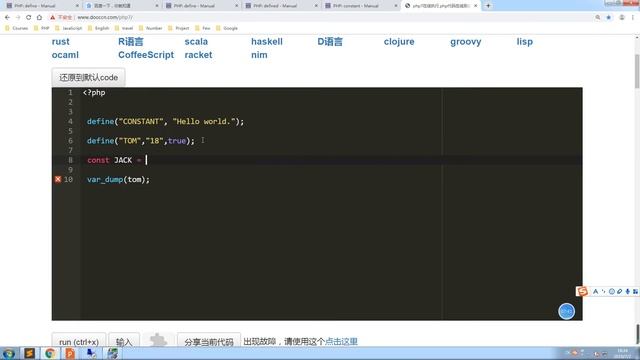Open the 点击这里 link
Image resolution: width=640 pixels, height=360 pixels.
pos(341,342)
